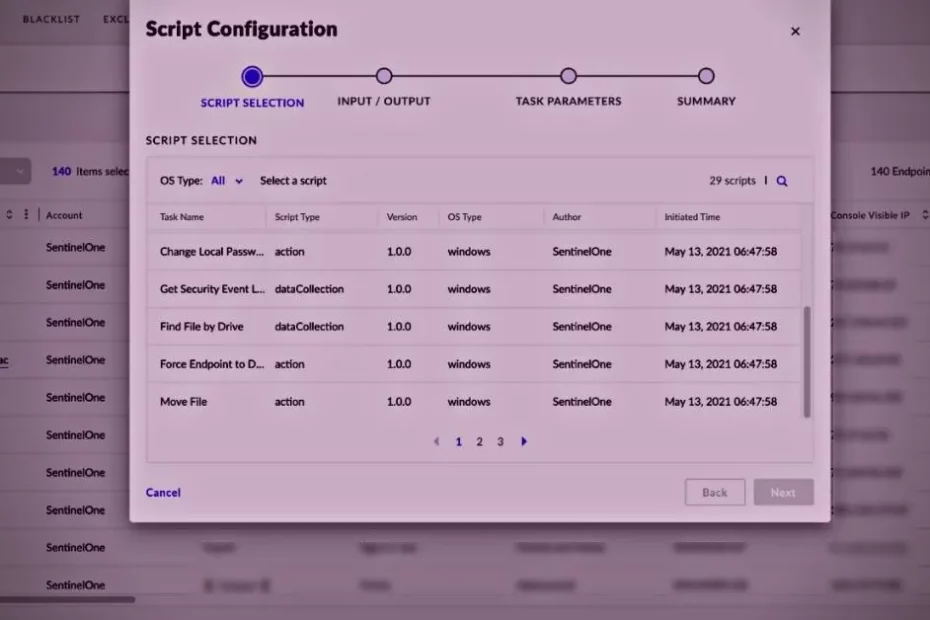This screenshot has width=930, height=620.
Task: Open the OS Type All dropdown
Action: (x=227, y=181)
